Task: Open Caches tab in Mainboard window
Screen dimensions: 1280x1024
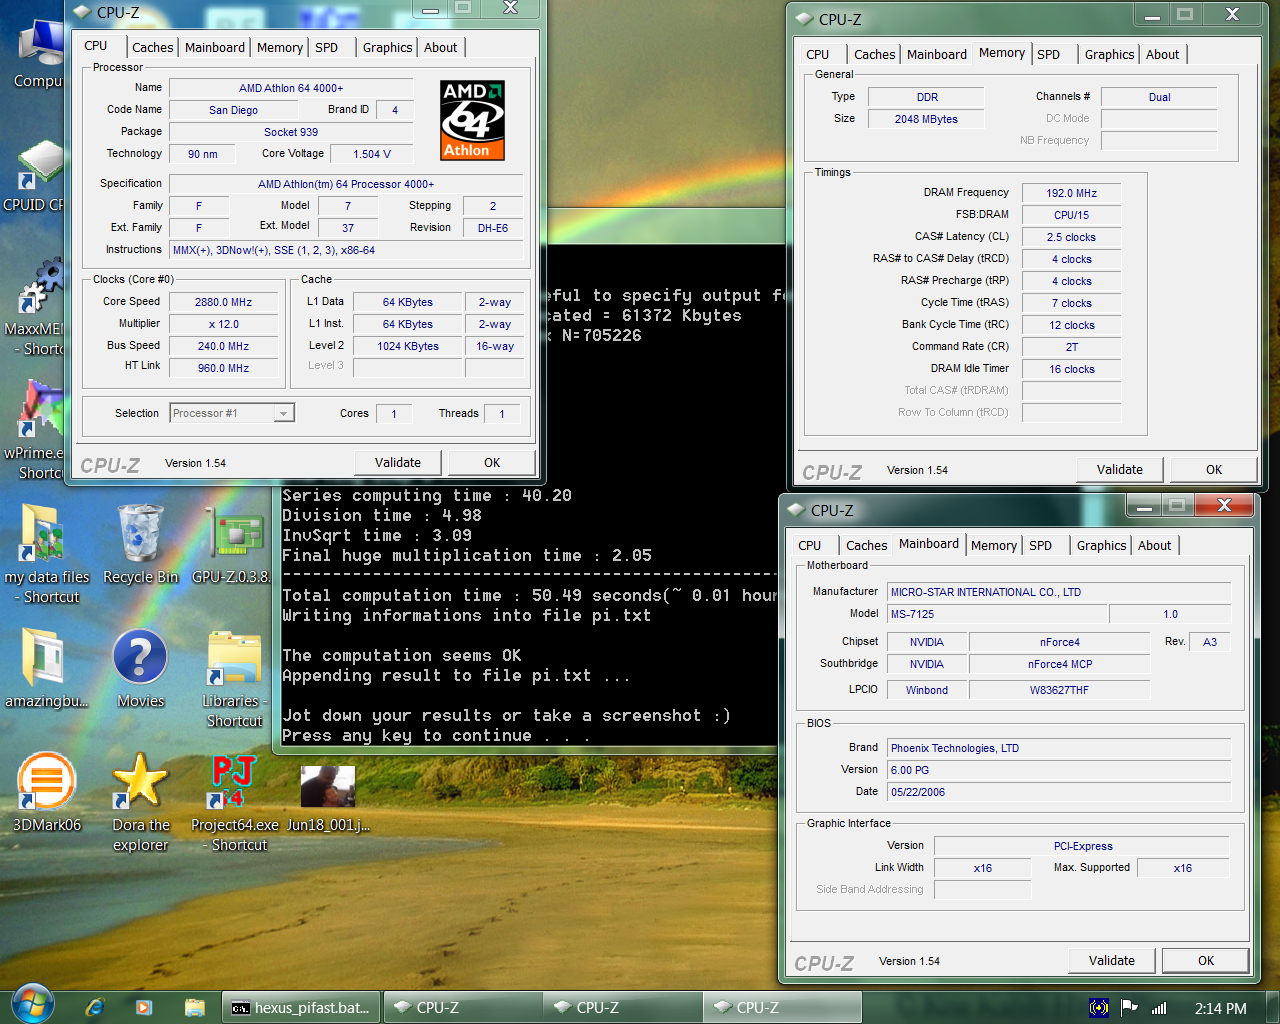Action: point(867,545)
